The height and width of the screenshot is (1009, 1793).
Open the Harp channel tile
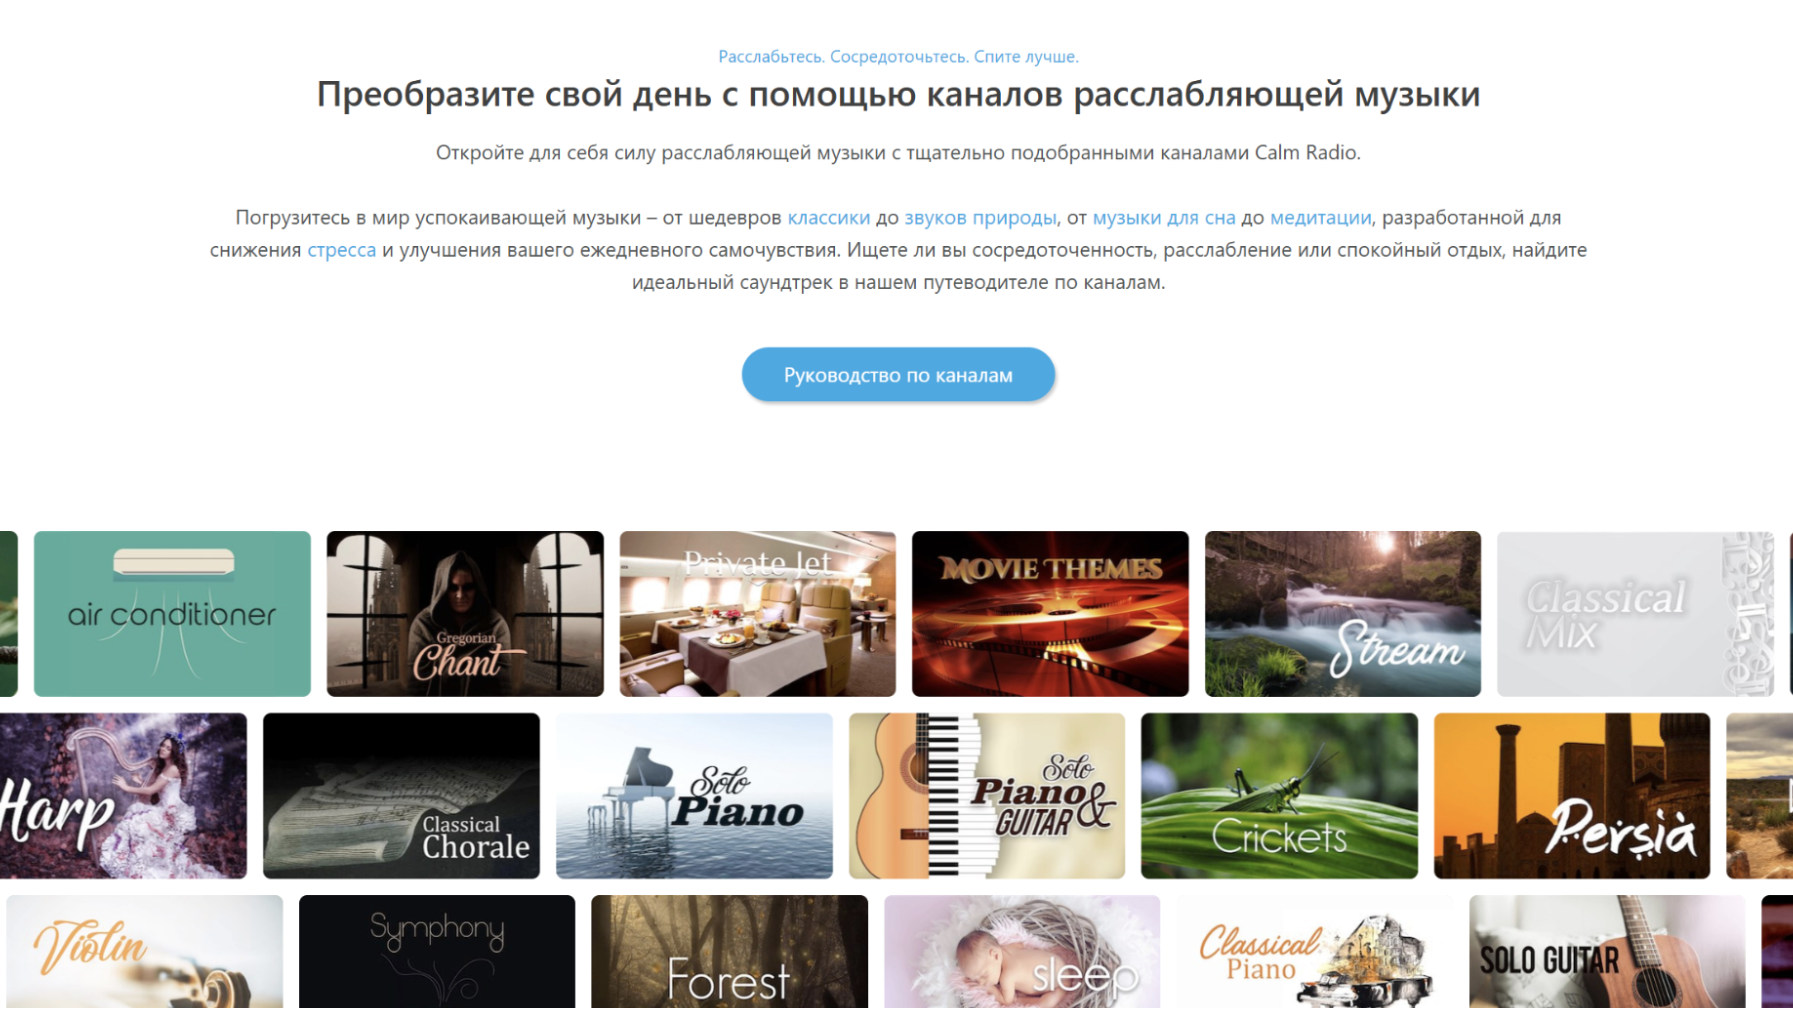123,795
